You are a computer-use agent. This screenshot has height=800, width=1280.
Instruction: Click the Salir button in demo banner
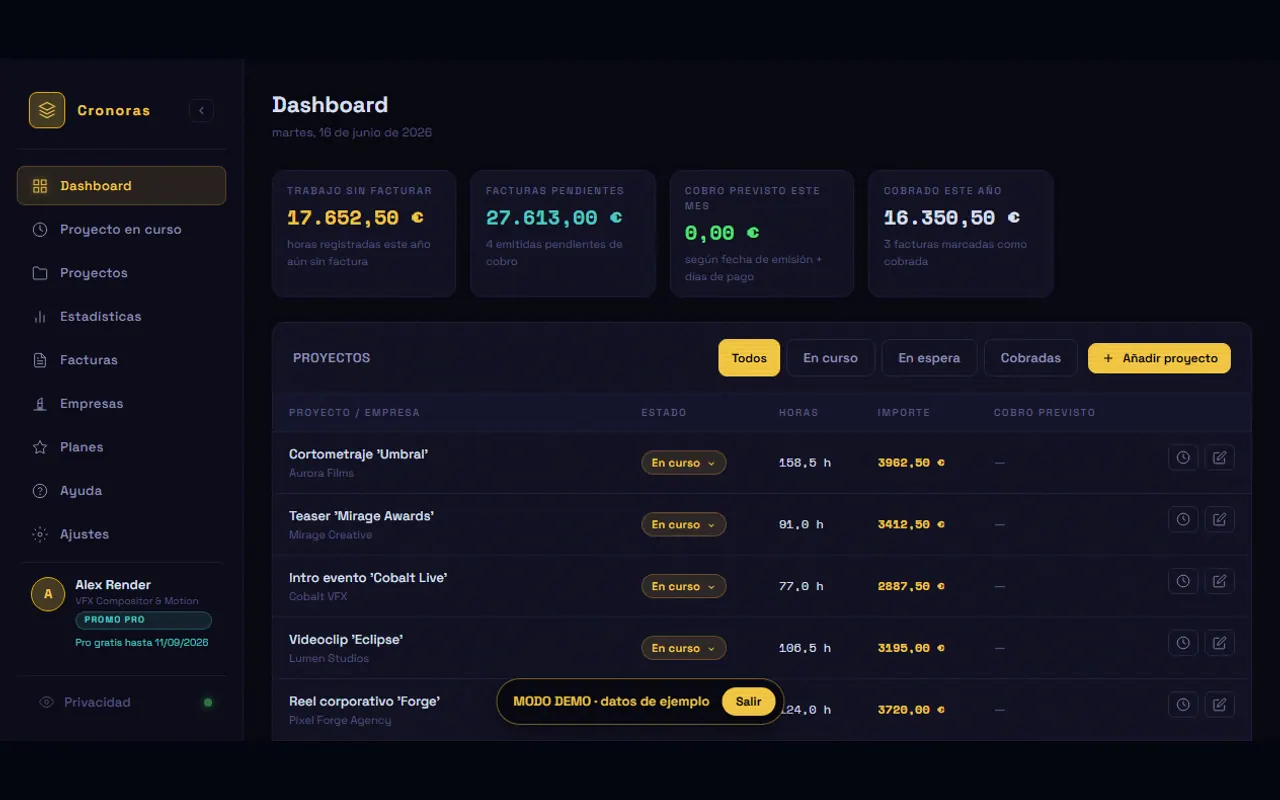pos(749,701)
